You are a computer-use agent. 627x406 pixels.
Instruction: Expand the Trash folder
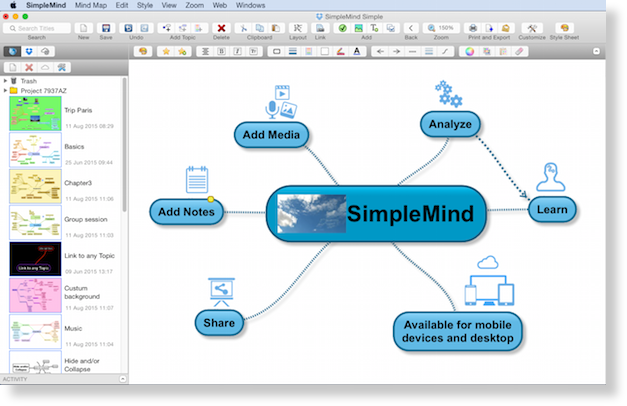click(5, 81)
